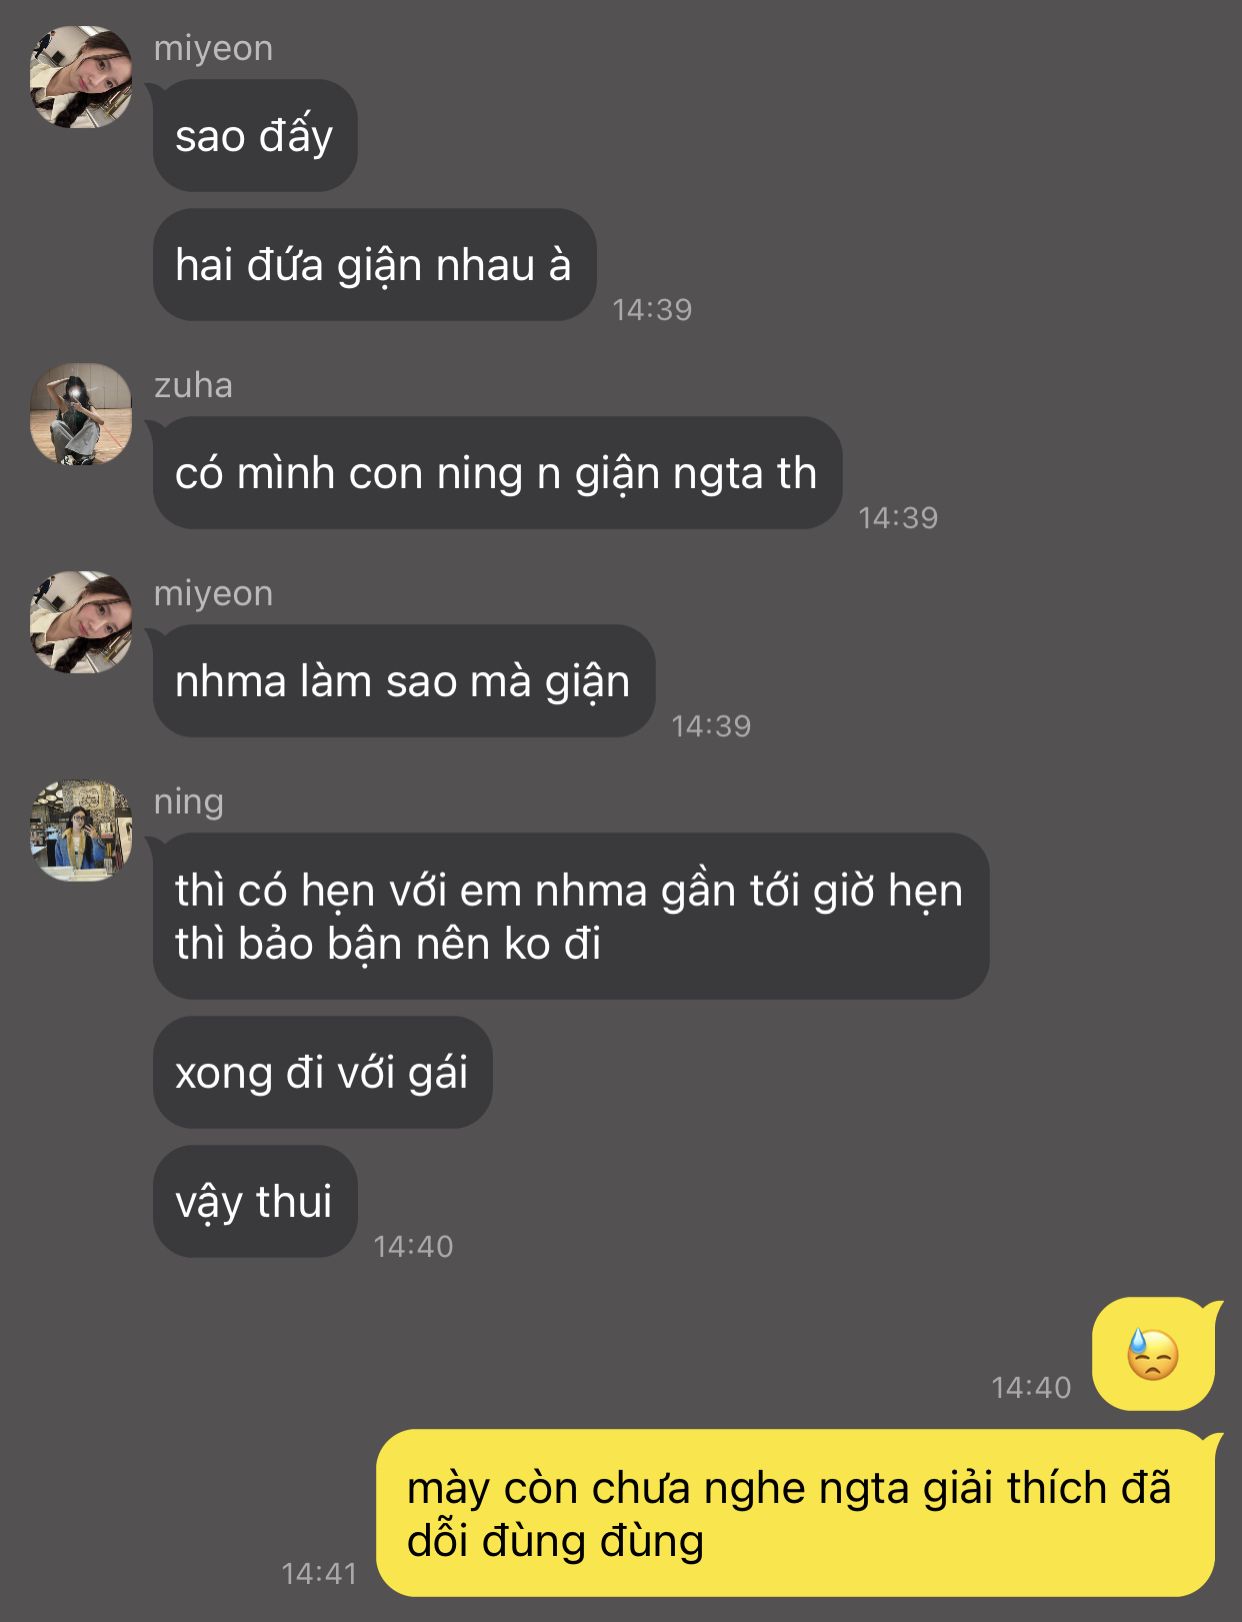Image resolution: width=1242 pixels, height=1622 pixels.
Task: Tap ning's long message about 'hẹn với em'
Action: pyautogui.click(x=570, y=916)
